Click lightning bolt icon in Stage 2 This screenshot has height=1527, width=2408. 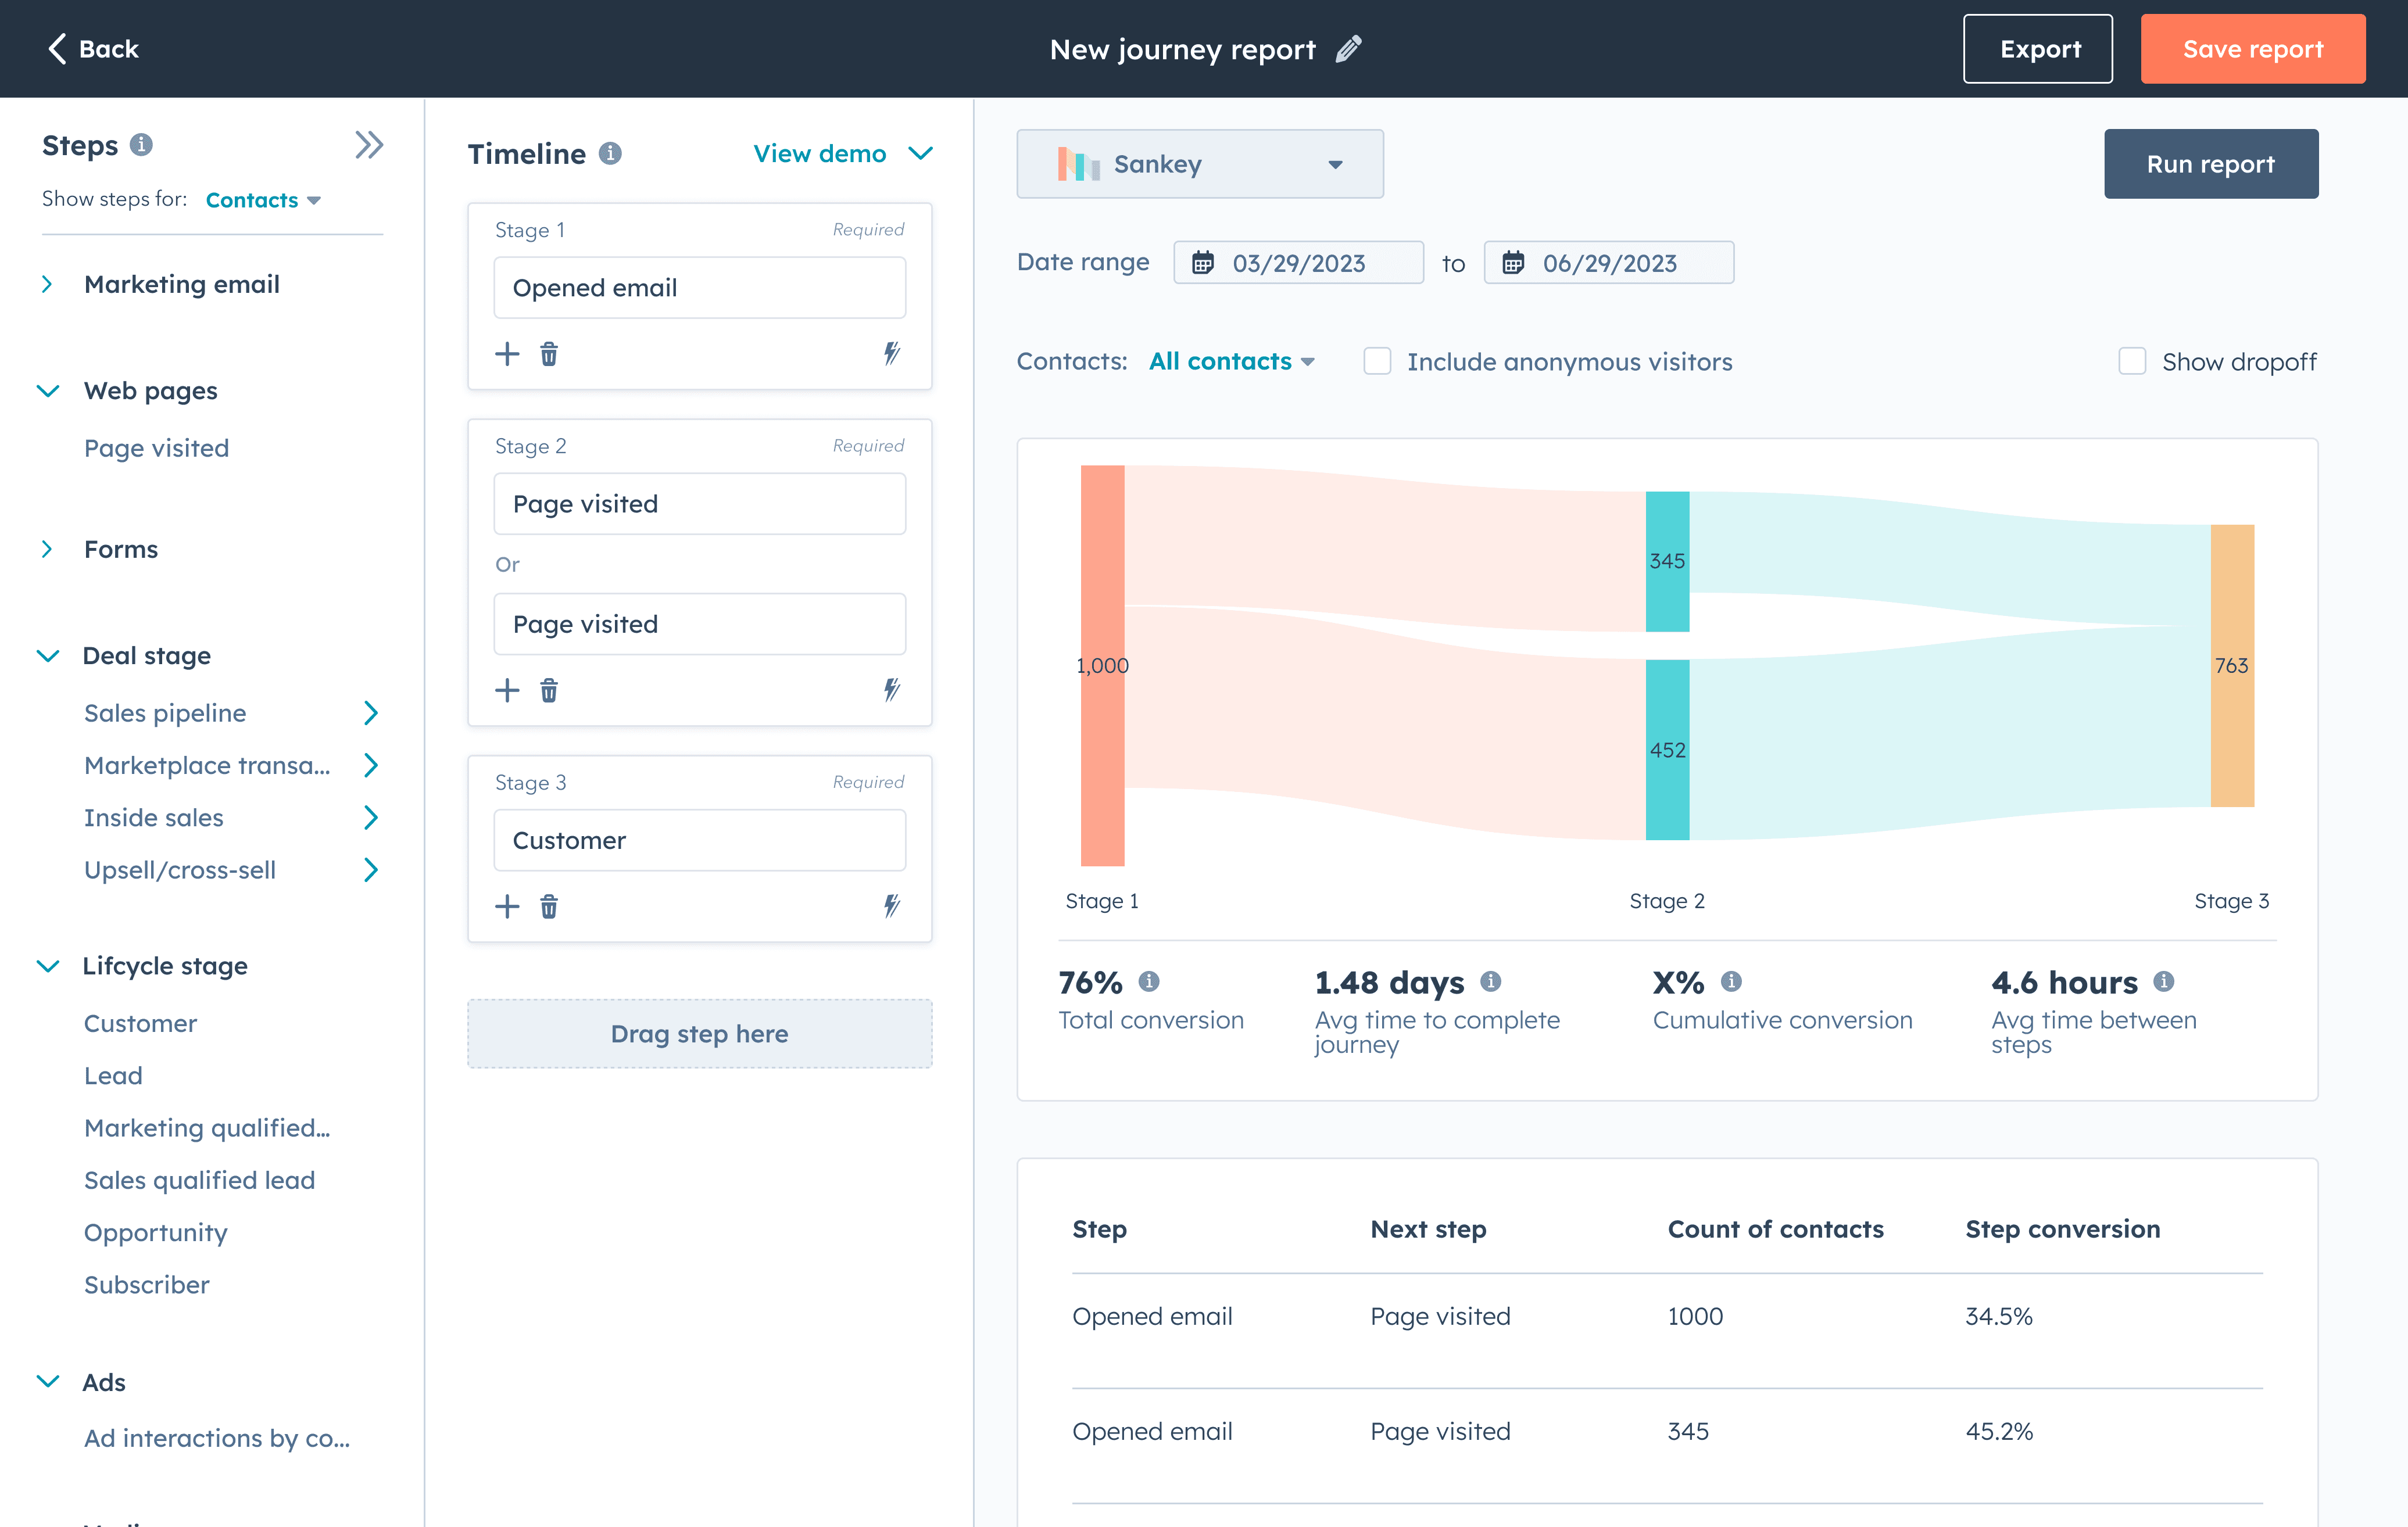pyautogui.click(x=891, y=690)
